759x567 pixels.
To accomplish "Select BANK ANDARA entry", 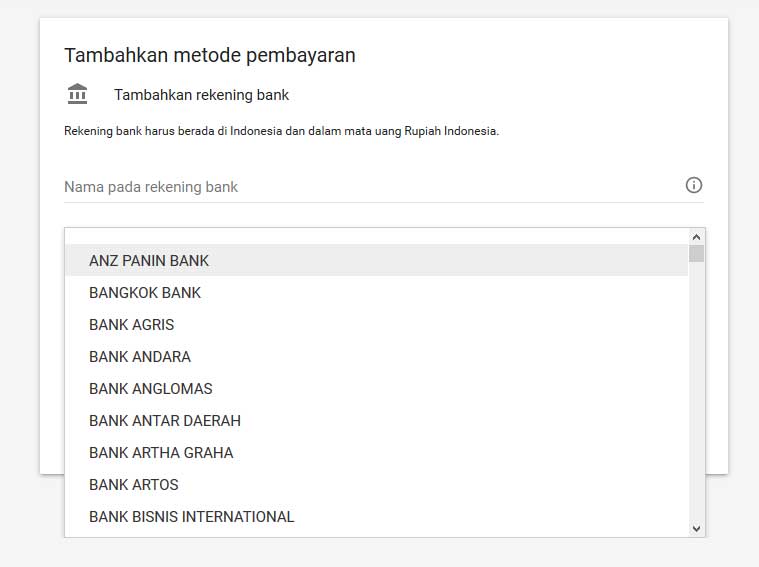I will pyautogui.click(x=377, y=356).
